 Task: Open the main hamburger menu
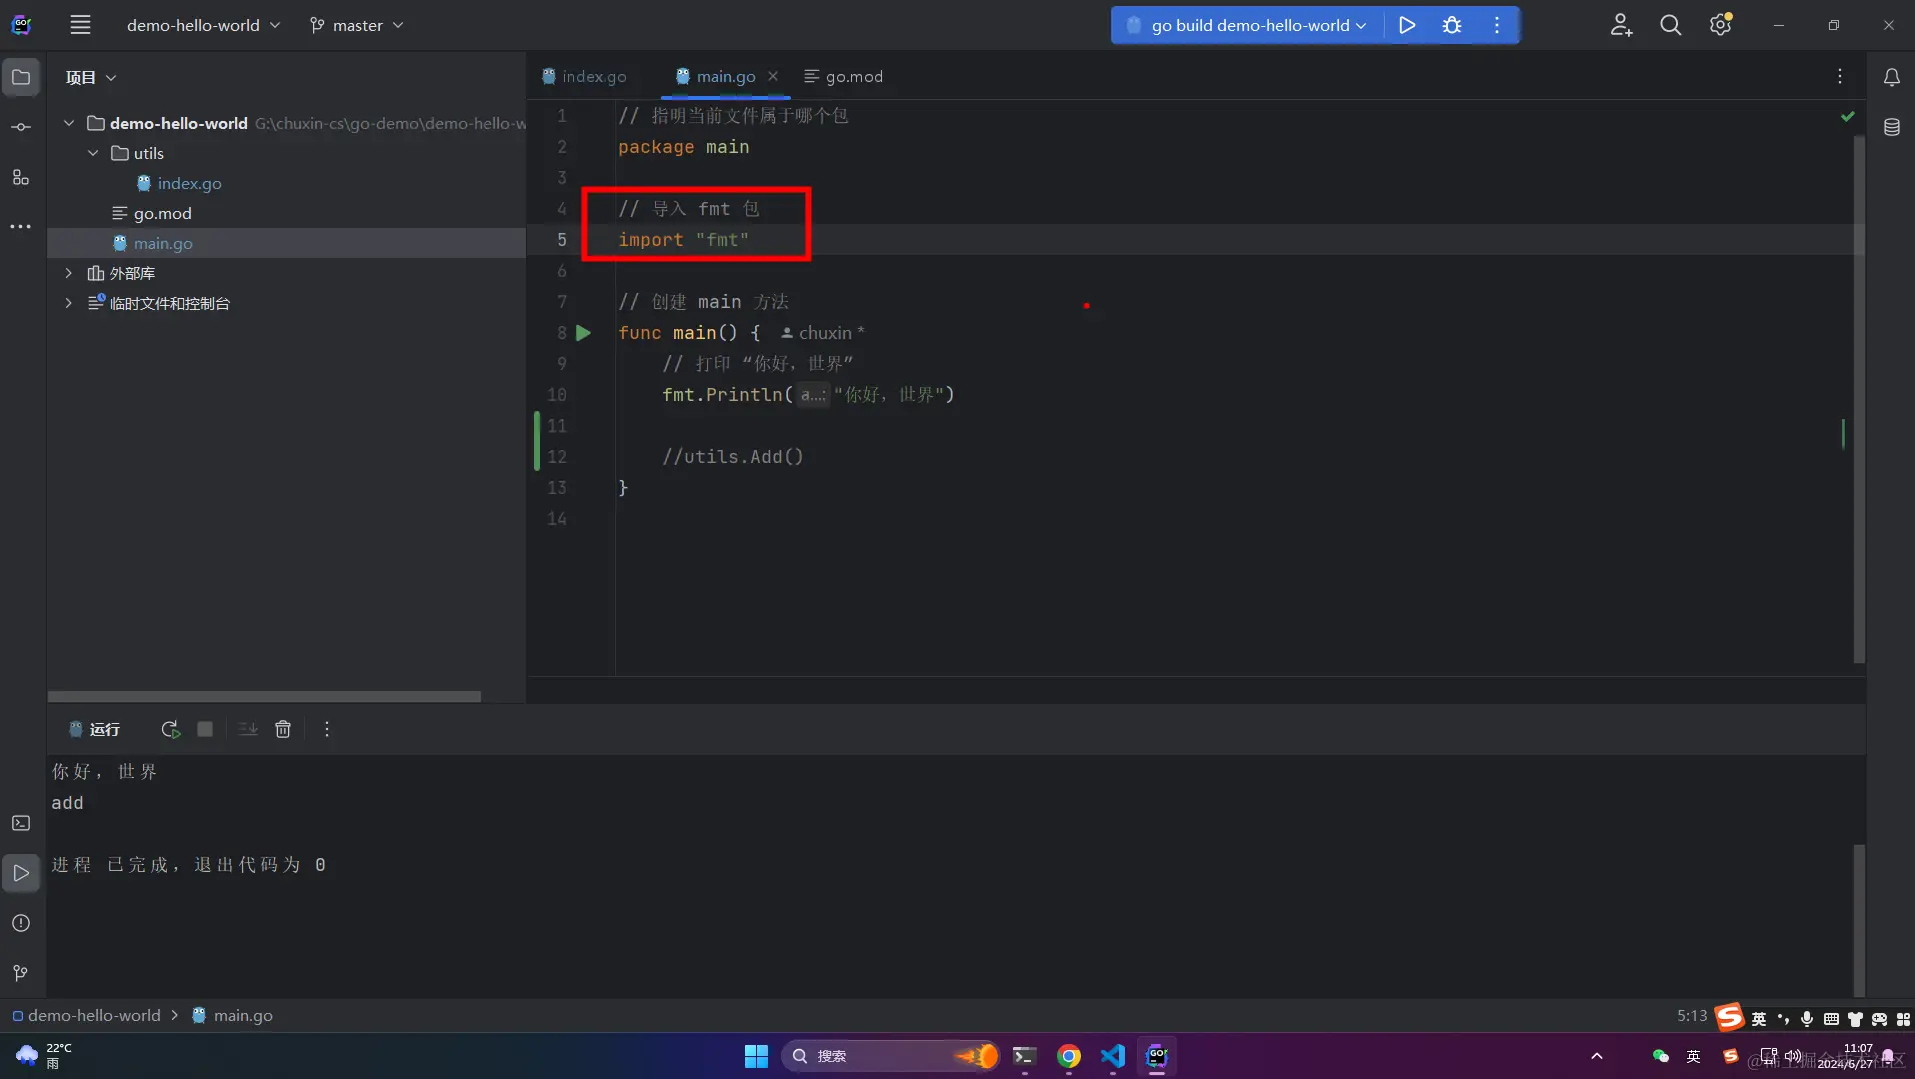(80, 25)
